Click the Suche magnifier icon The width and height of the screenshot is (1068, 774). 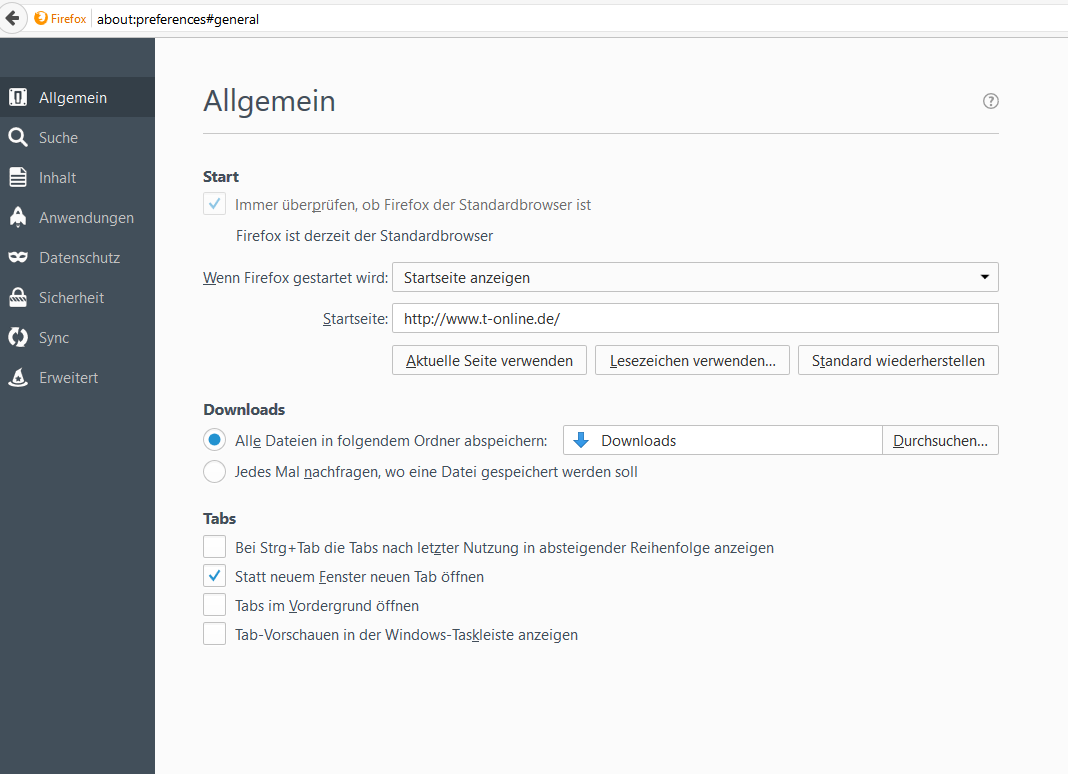(x=18, y=138)
